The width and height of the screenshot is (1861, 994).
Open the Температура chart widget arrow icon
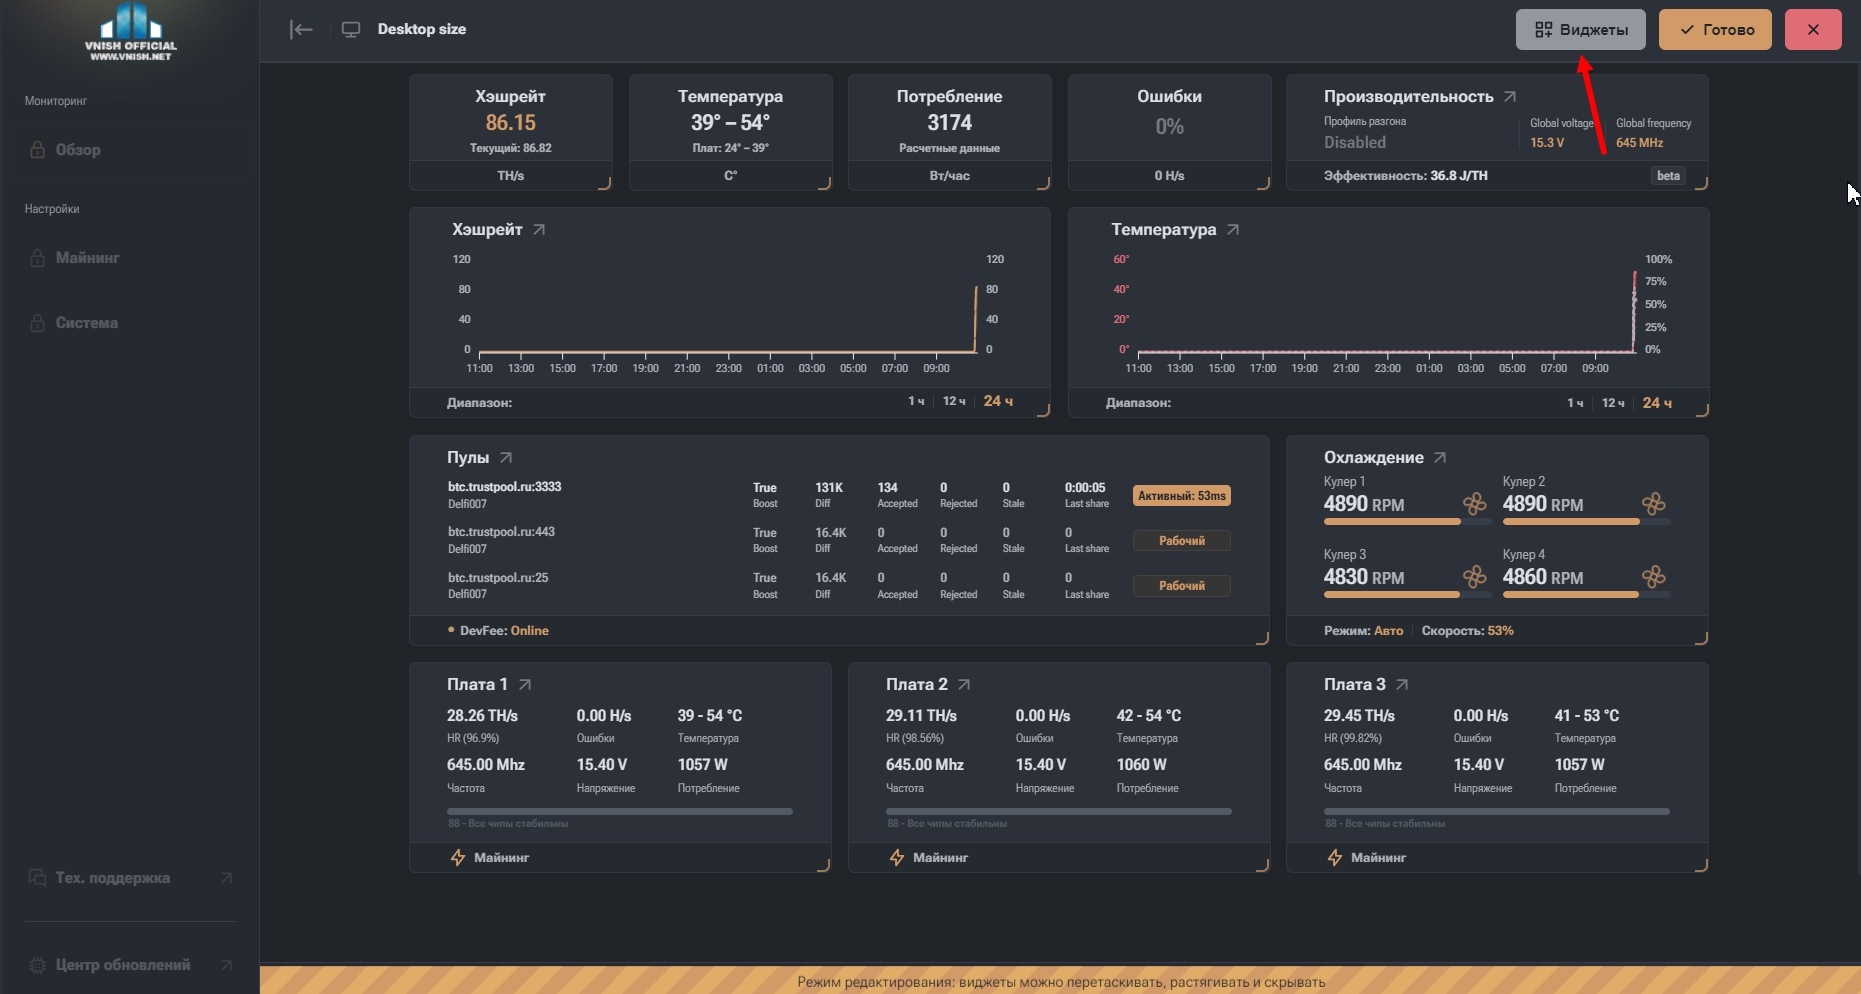point(1233,229)
